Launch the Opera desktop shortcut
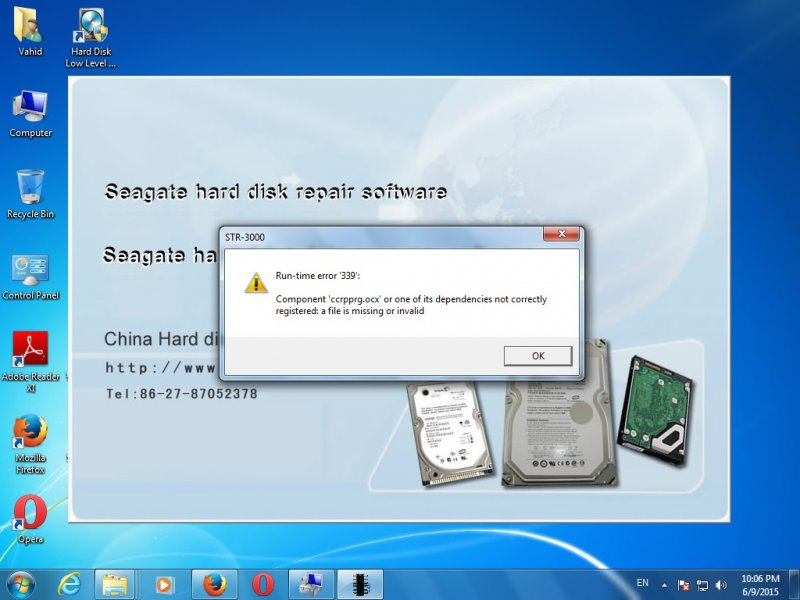Viewport: 800px width, 600px height. tap(30, 518)
